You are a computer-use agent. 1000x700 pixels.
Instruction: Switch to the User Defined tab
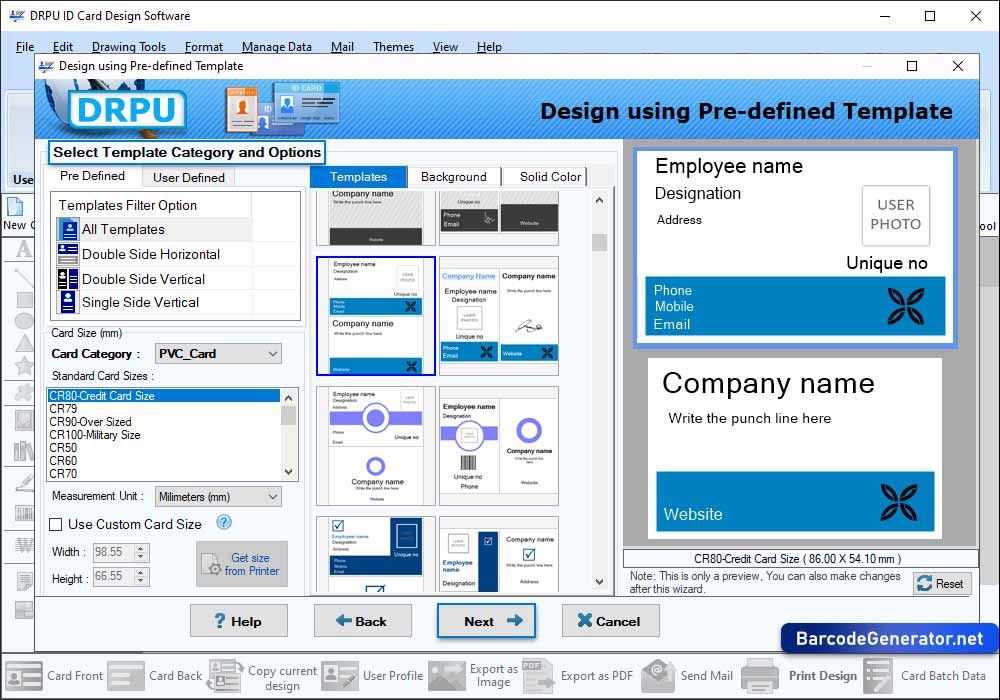point(189,177)
